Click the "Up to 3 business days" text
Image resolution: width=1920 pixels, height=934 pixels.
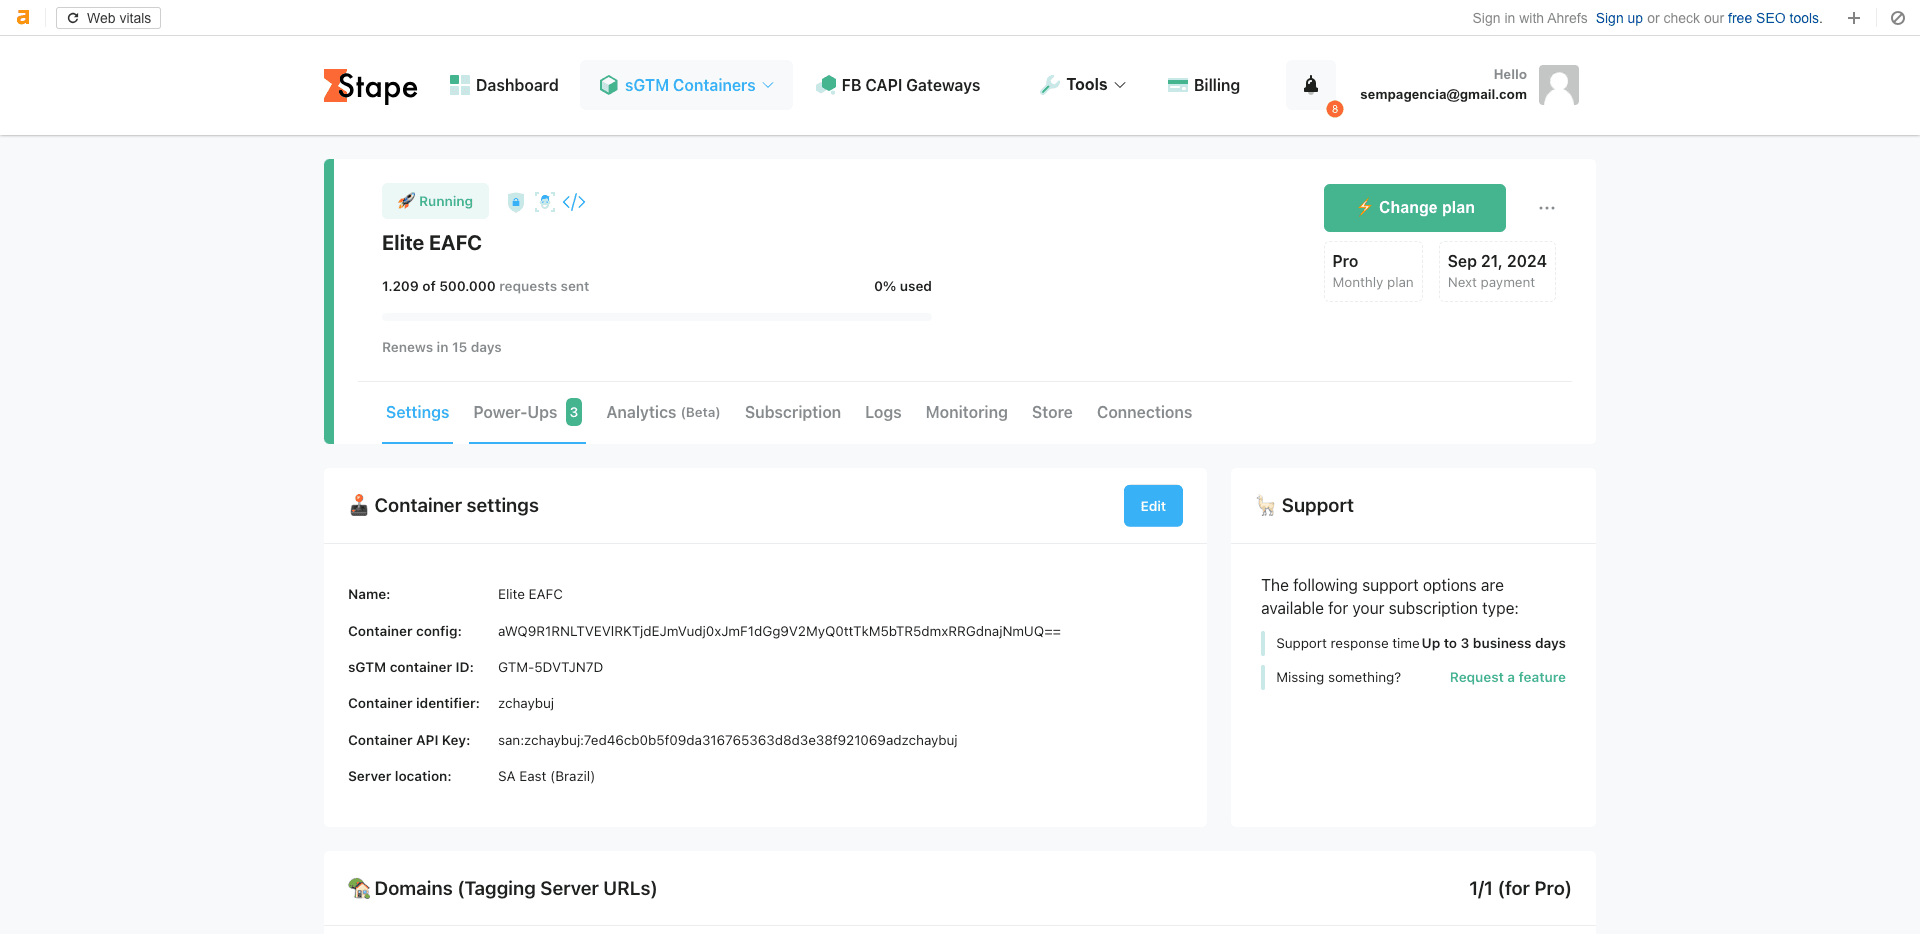point(1494,643)
